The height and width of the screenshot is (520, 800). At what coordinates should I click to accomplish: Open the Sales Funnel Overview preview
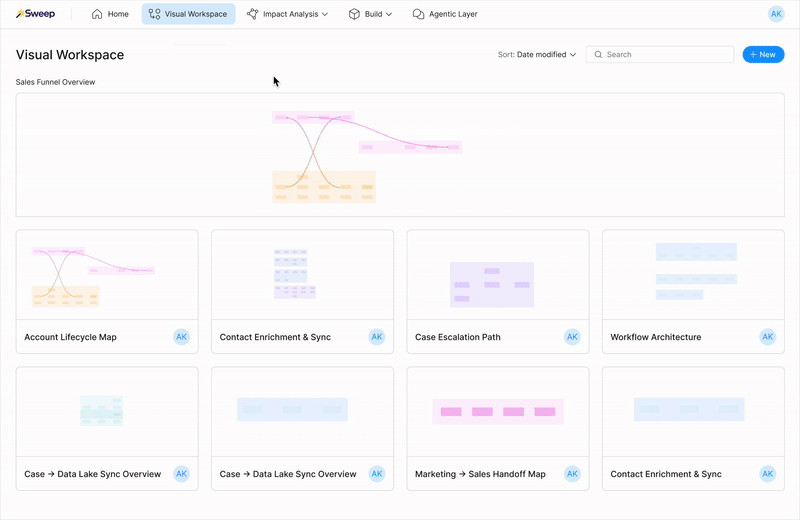point(400,155)
